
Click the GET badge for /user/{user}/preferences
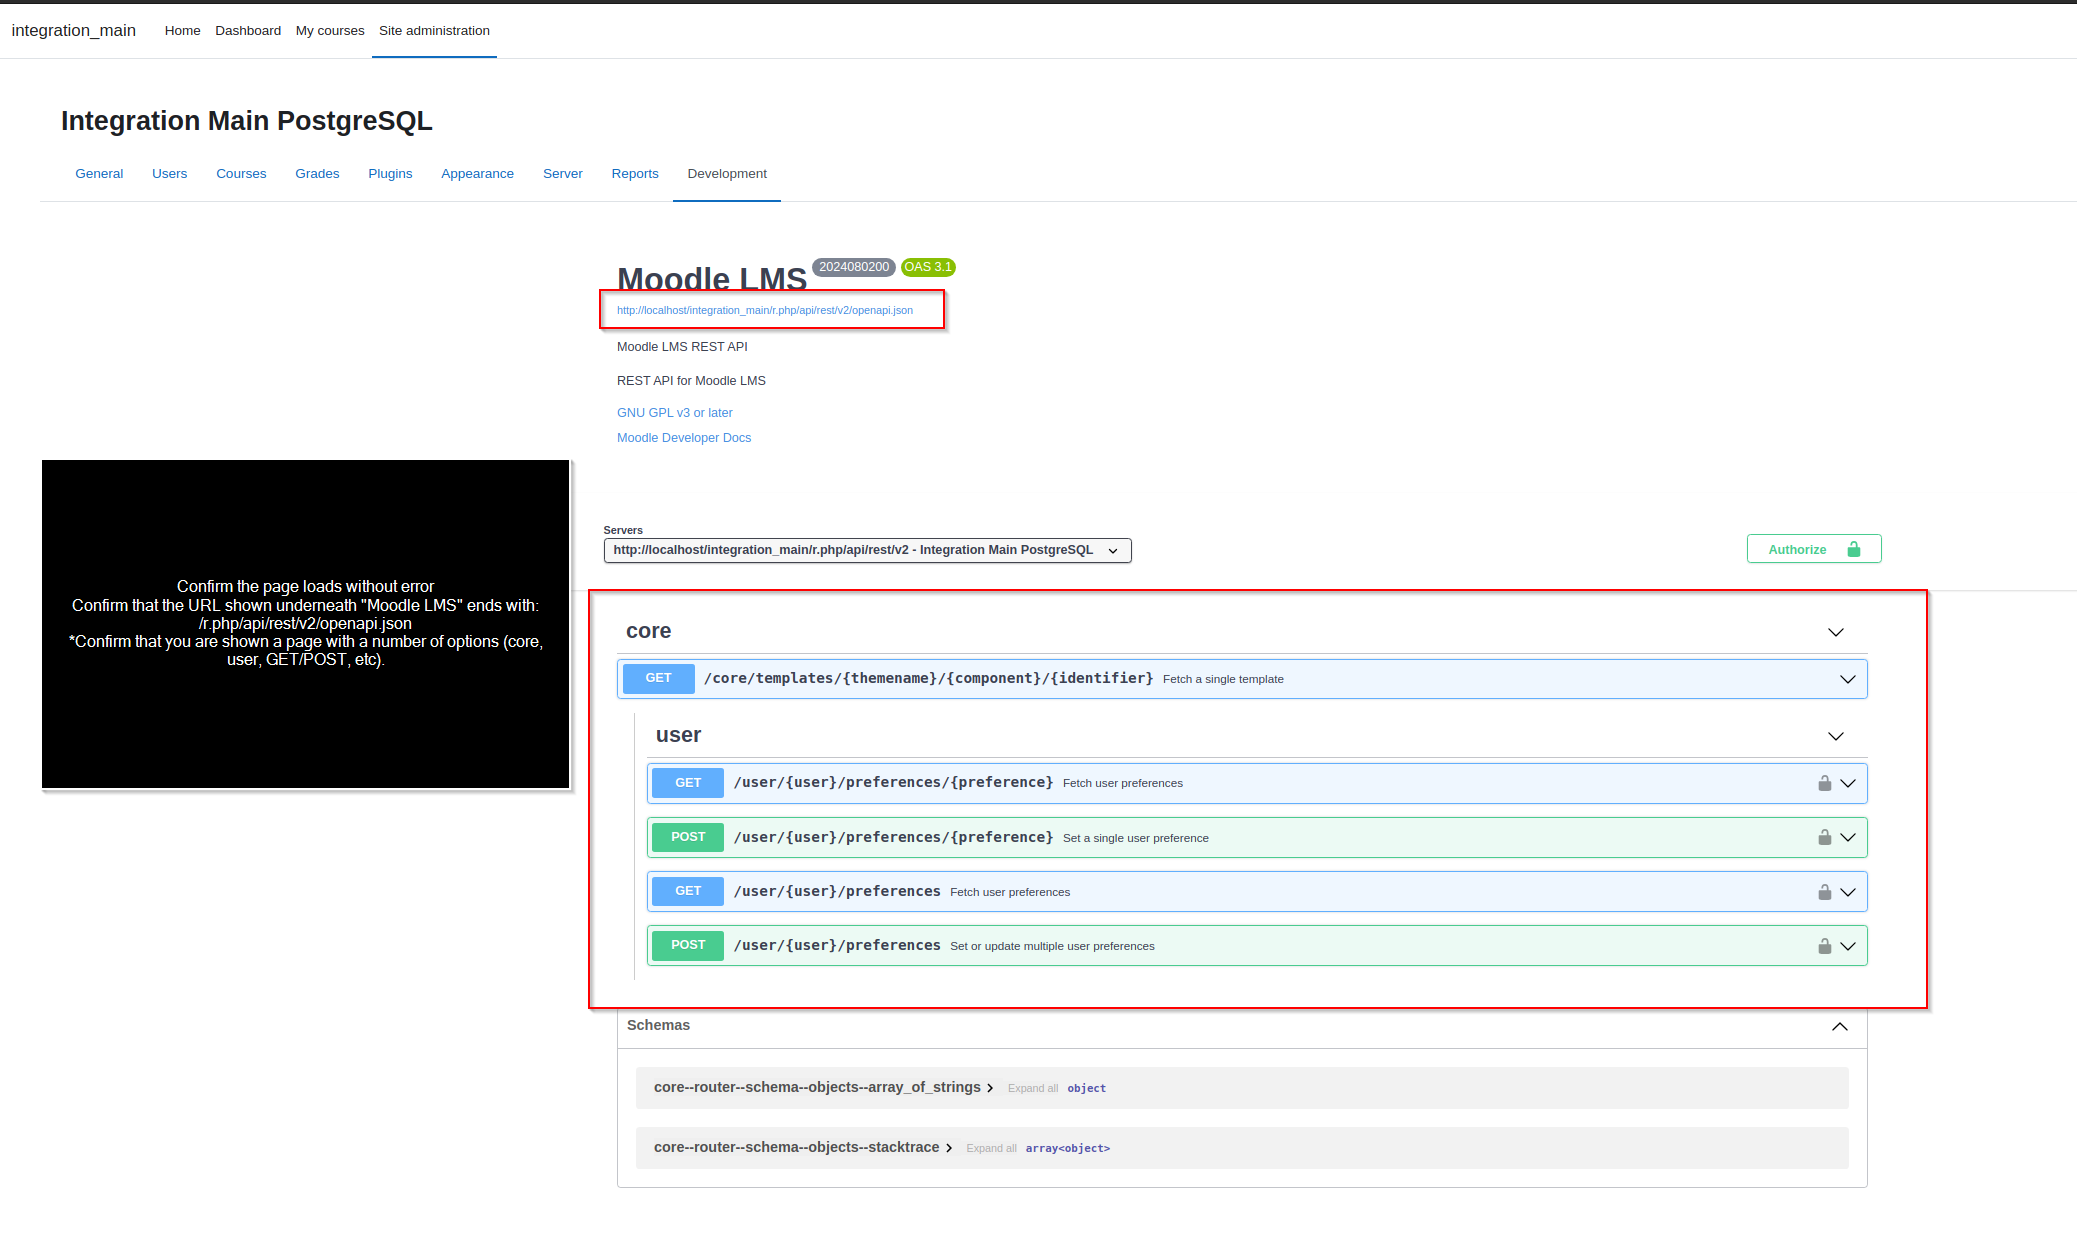click(688, 891)
